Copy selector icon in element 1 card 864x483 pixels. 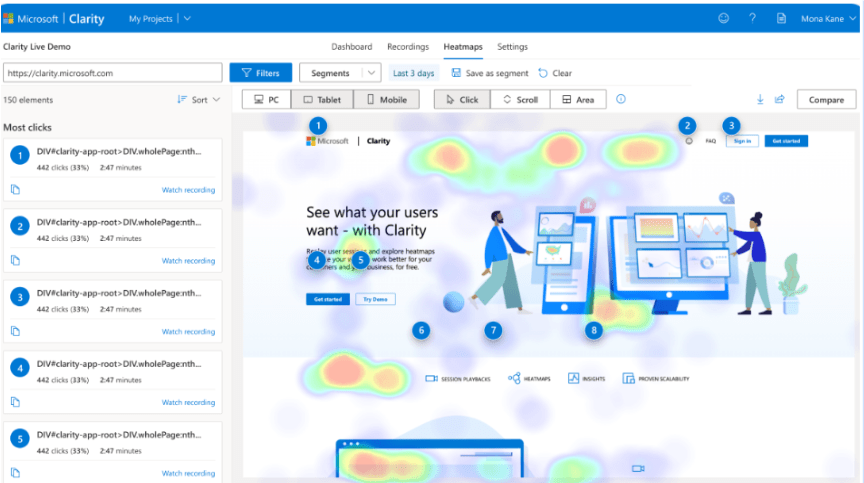15,189
